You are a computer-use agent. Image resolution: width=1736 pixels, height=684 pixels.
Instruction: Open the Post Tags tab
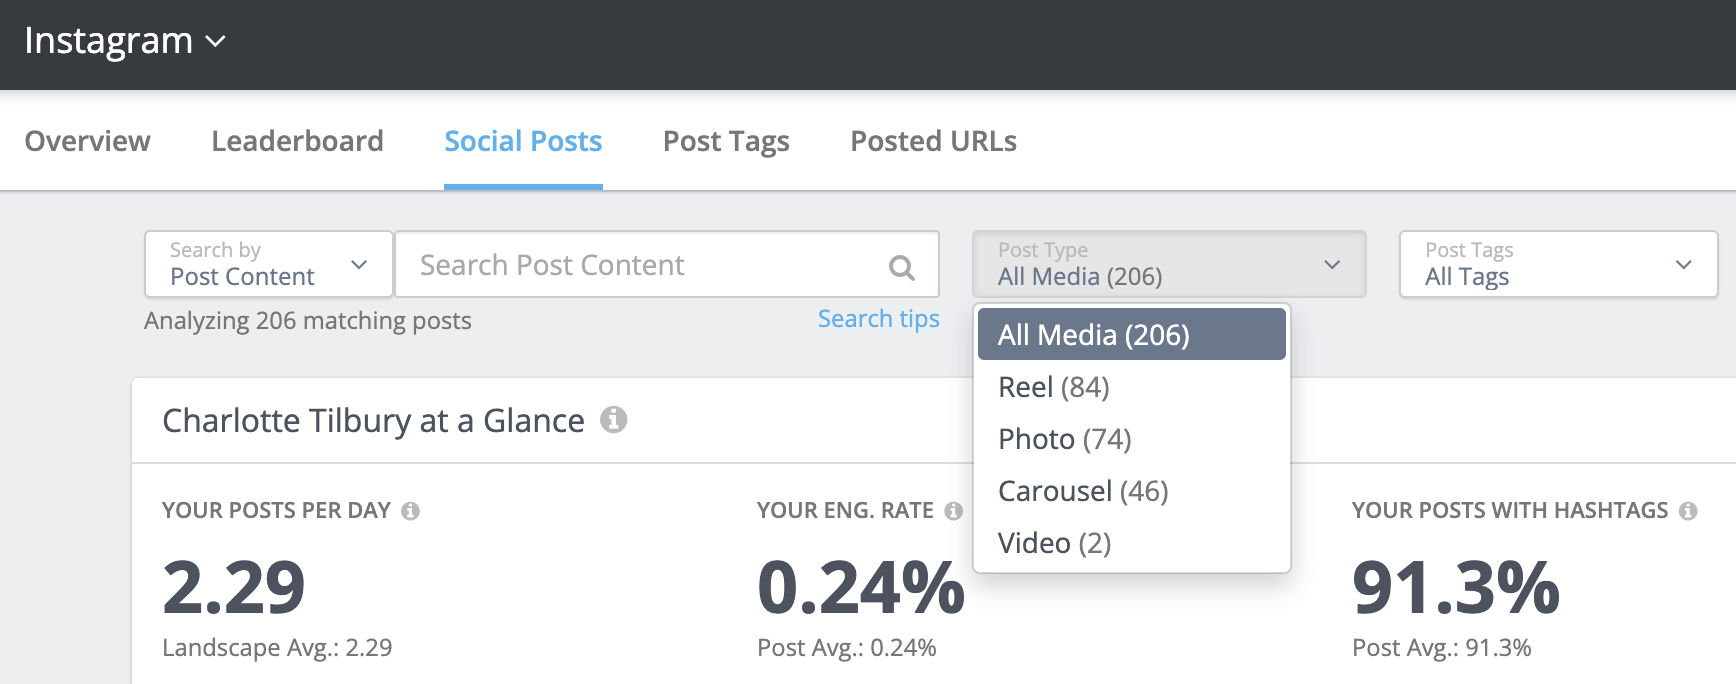(726, 141)
